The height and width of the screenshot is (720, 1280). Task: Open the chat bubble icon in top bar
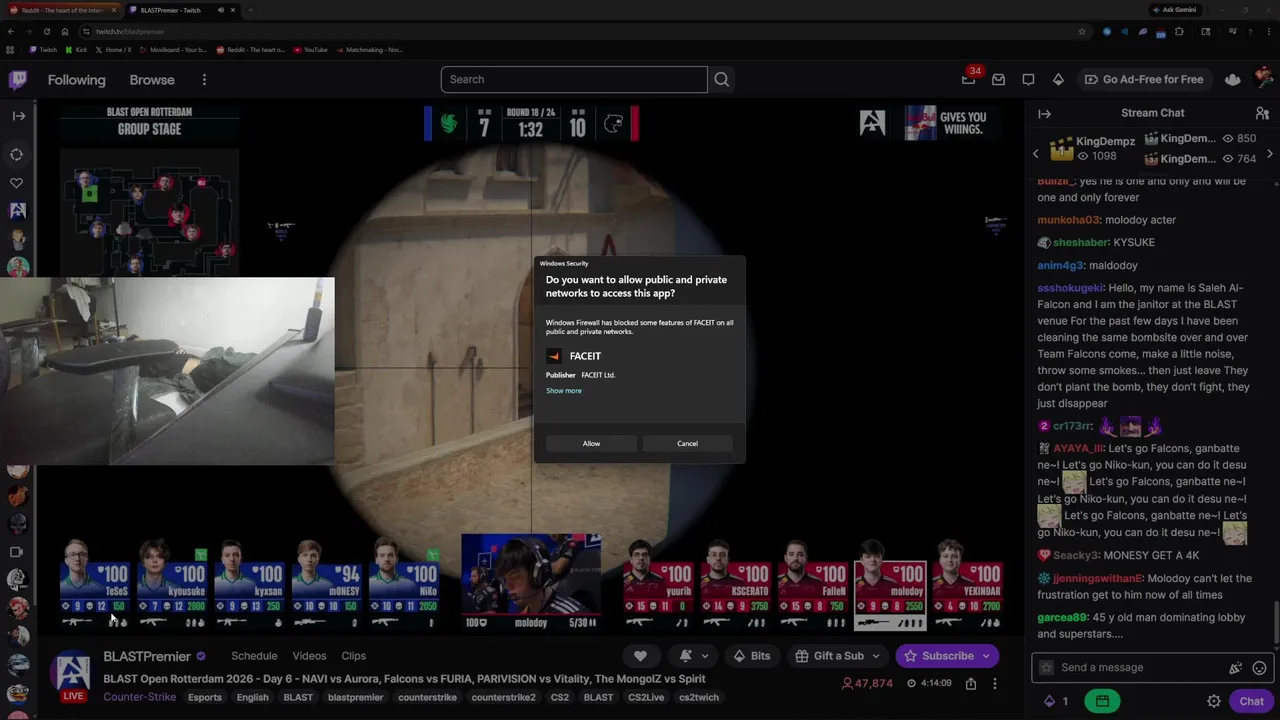[x=1028, y=80]
